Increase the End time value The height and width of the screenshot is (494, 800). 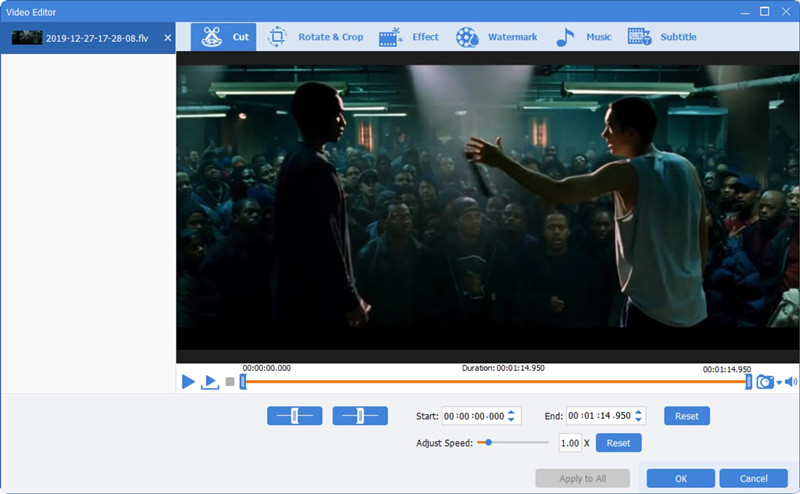click(638, 411)
